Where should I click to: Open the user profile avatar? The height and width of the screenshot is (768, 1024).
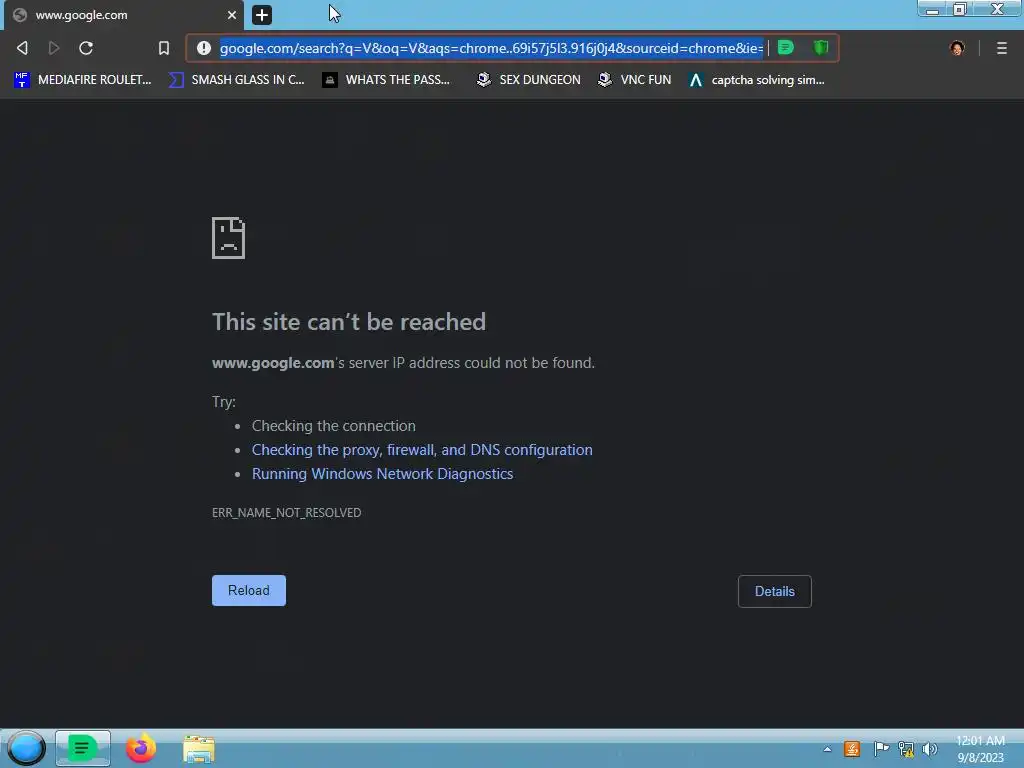pos(957,48)
